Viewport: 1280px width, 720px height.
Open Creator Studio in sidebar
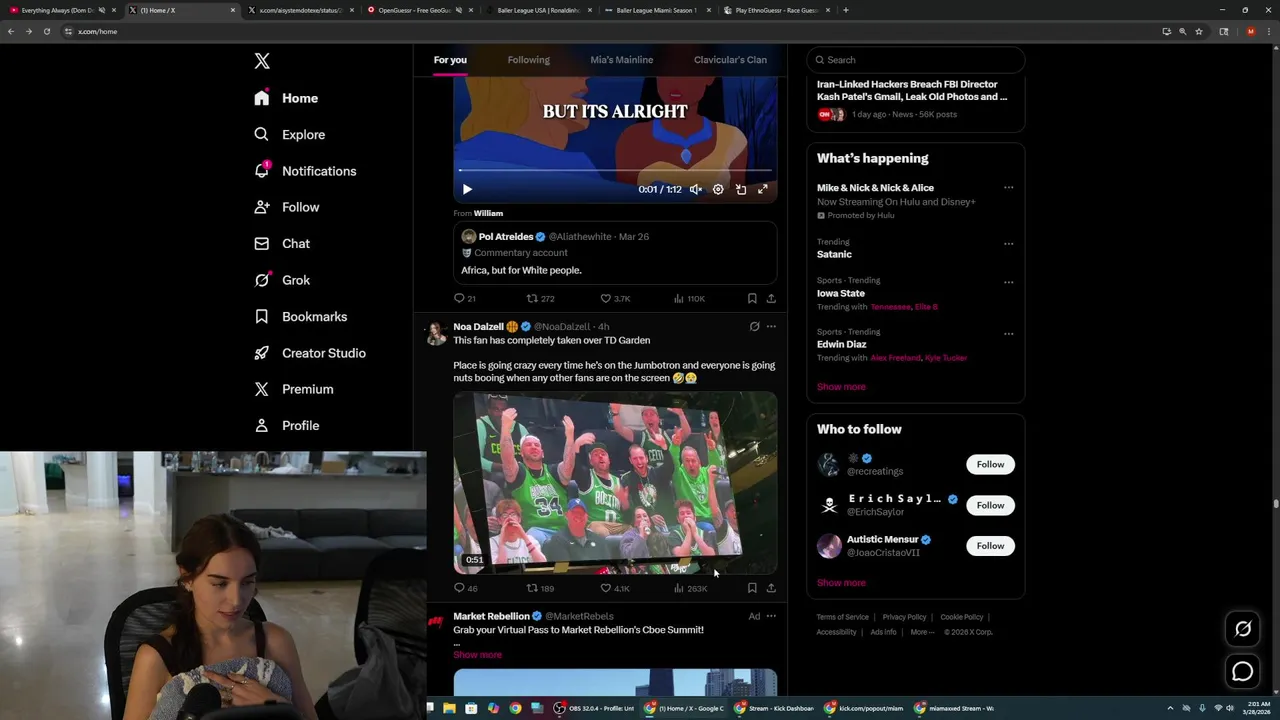click(x=309, y=353)
